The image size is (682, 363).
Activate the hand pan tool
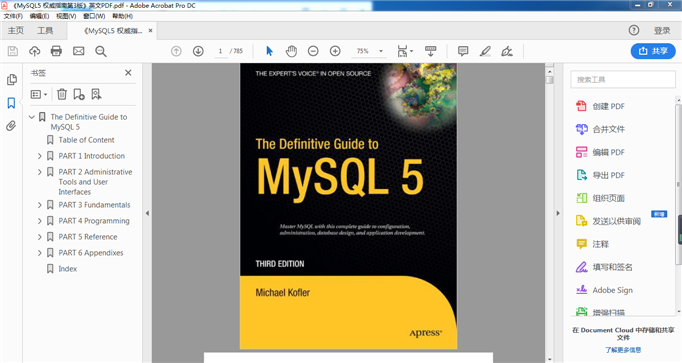(291, 51)
